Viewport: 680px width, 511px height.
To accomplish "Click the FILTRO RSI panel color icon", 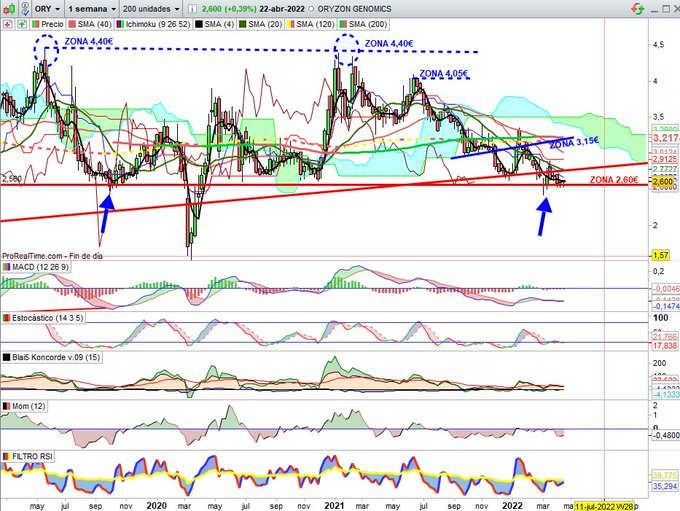I will 7,456.
